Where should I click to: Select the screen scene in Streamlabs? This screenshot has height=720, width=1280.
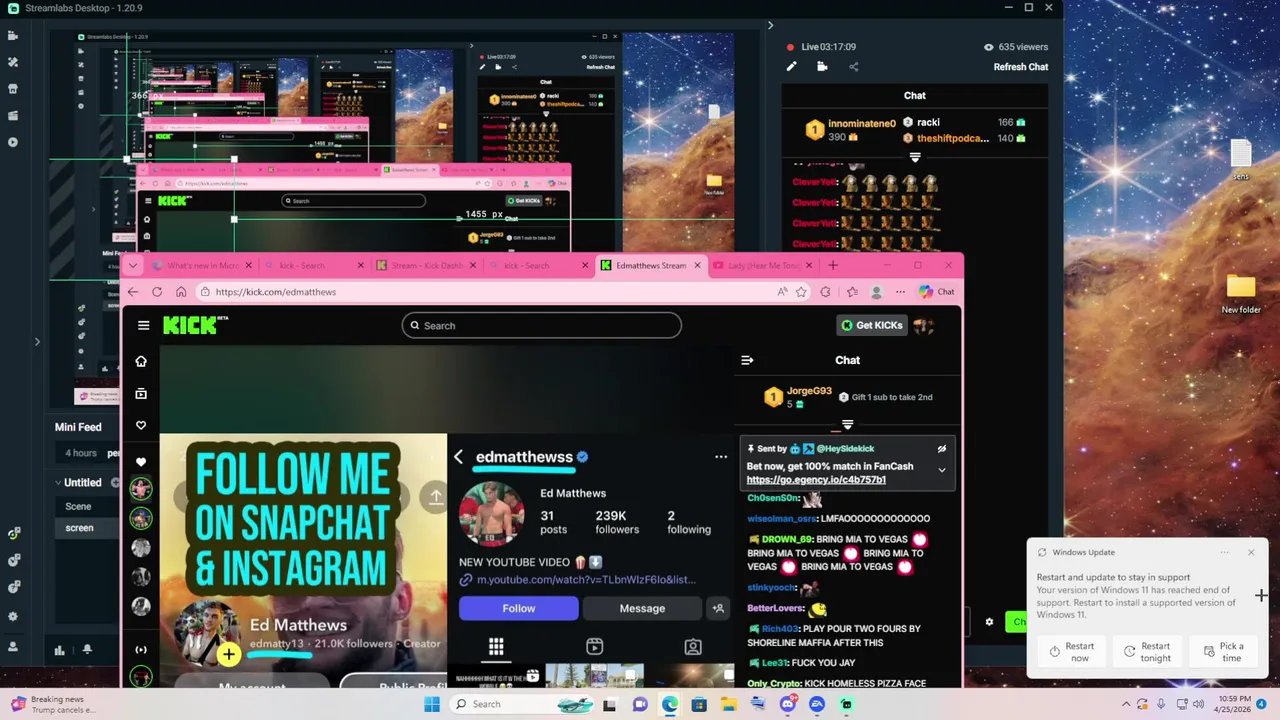(79, 528)
